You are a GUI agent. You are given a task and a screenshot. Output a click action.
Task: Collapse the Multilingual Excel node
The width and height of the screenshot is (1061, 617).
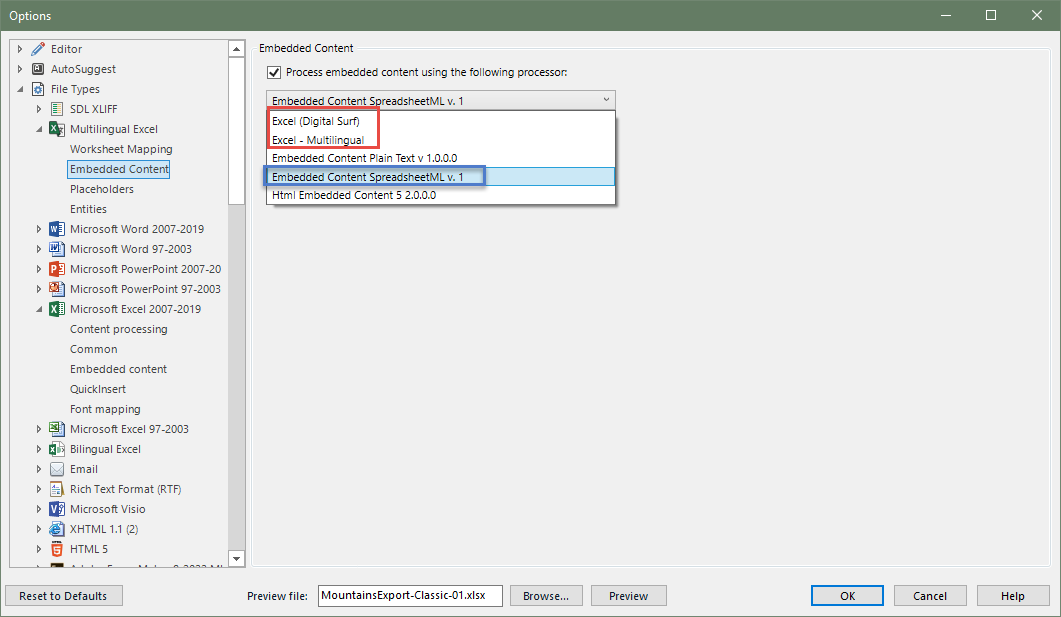[39, 129]
